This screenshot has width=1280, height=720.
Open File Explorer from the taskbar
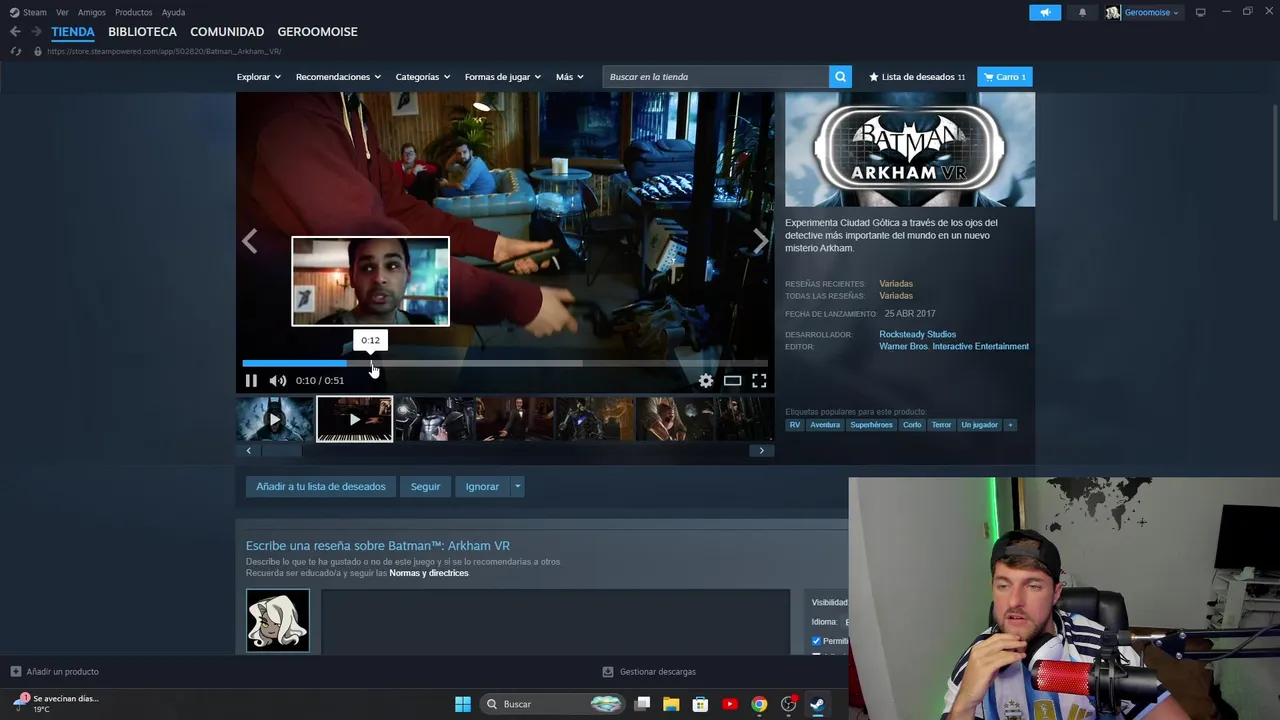(671, 704)
